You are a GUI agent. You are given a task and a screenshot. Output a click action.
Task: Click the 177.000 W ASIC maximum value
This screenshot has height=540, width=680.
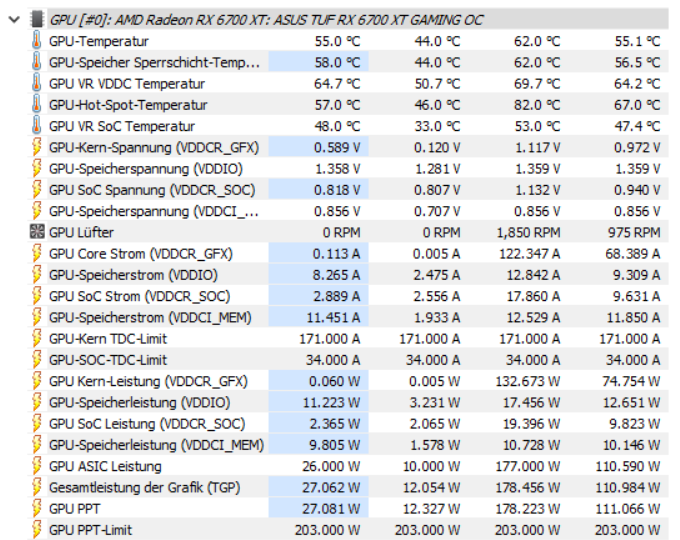527,466
